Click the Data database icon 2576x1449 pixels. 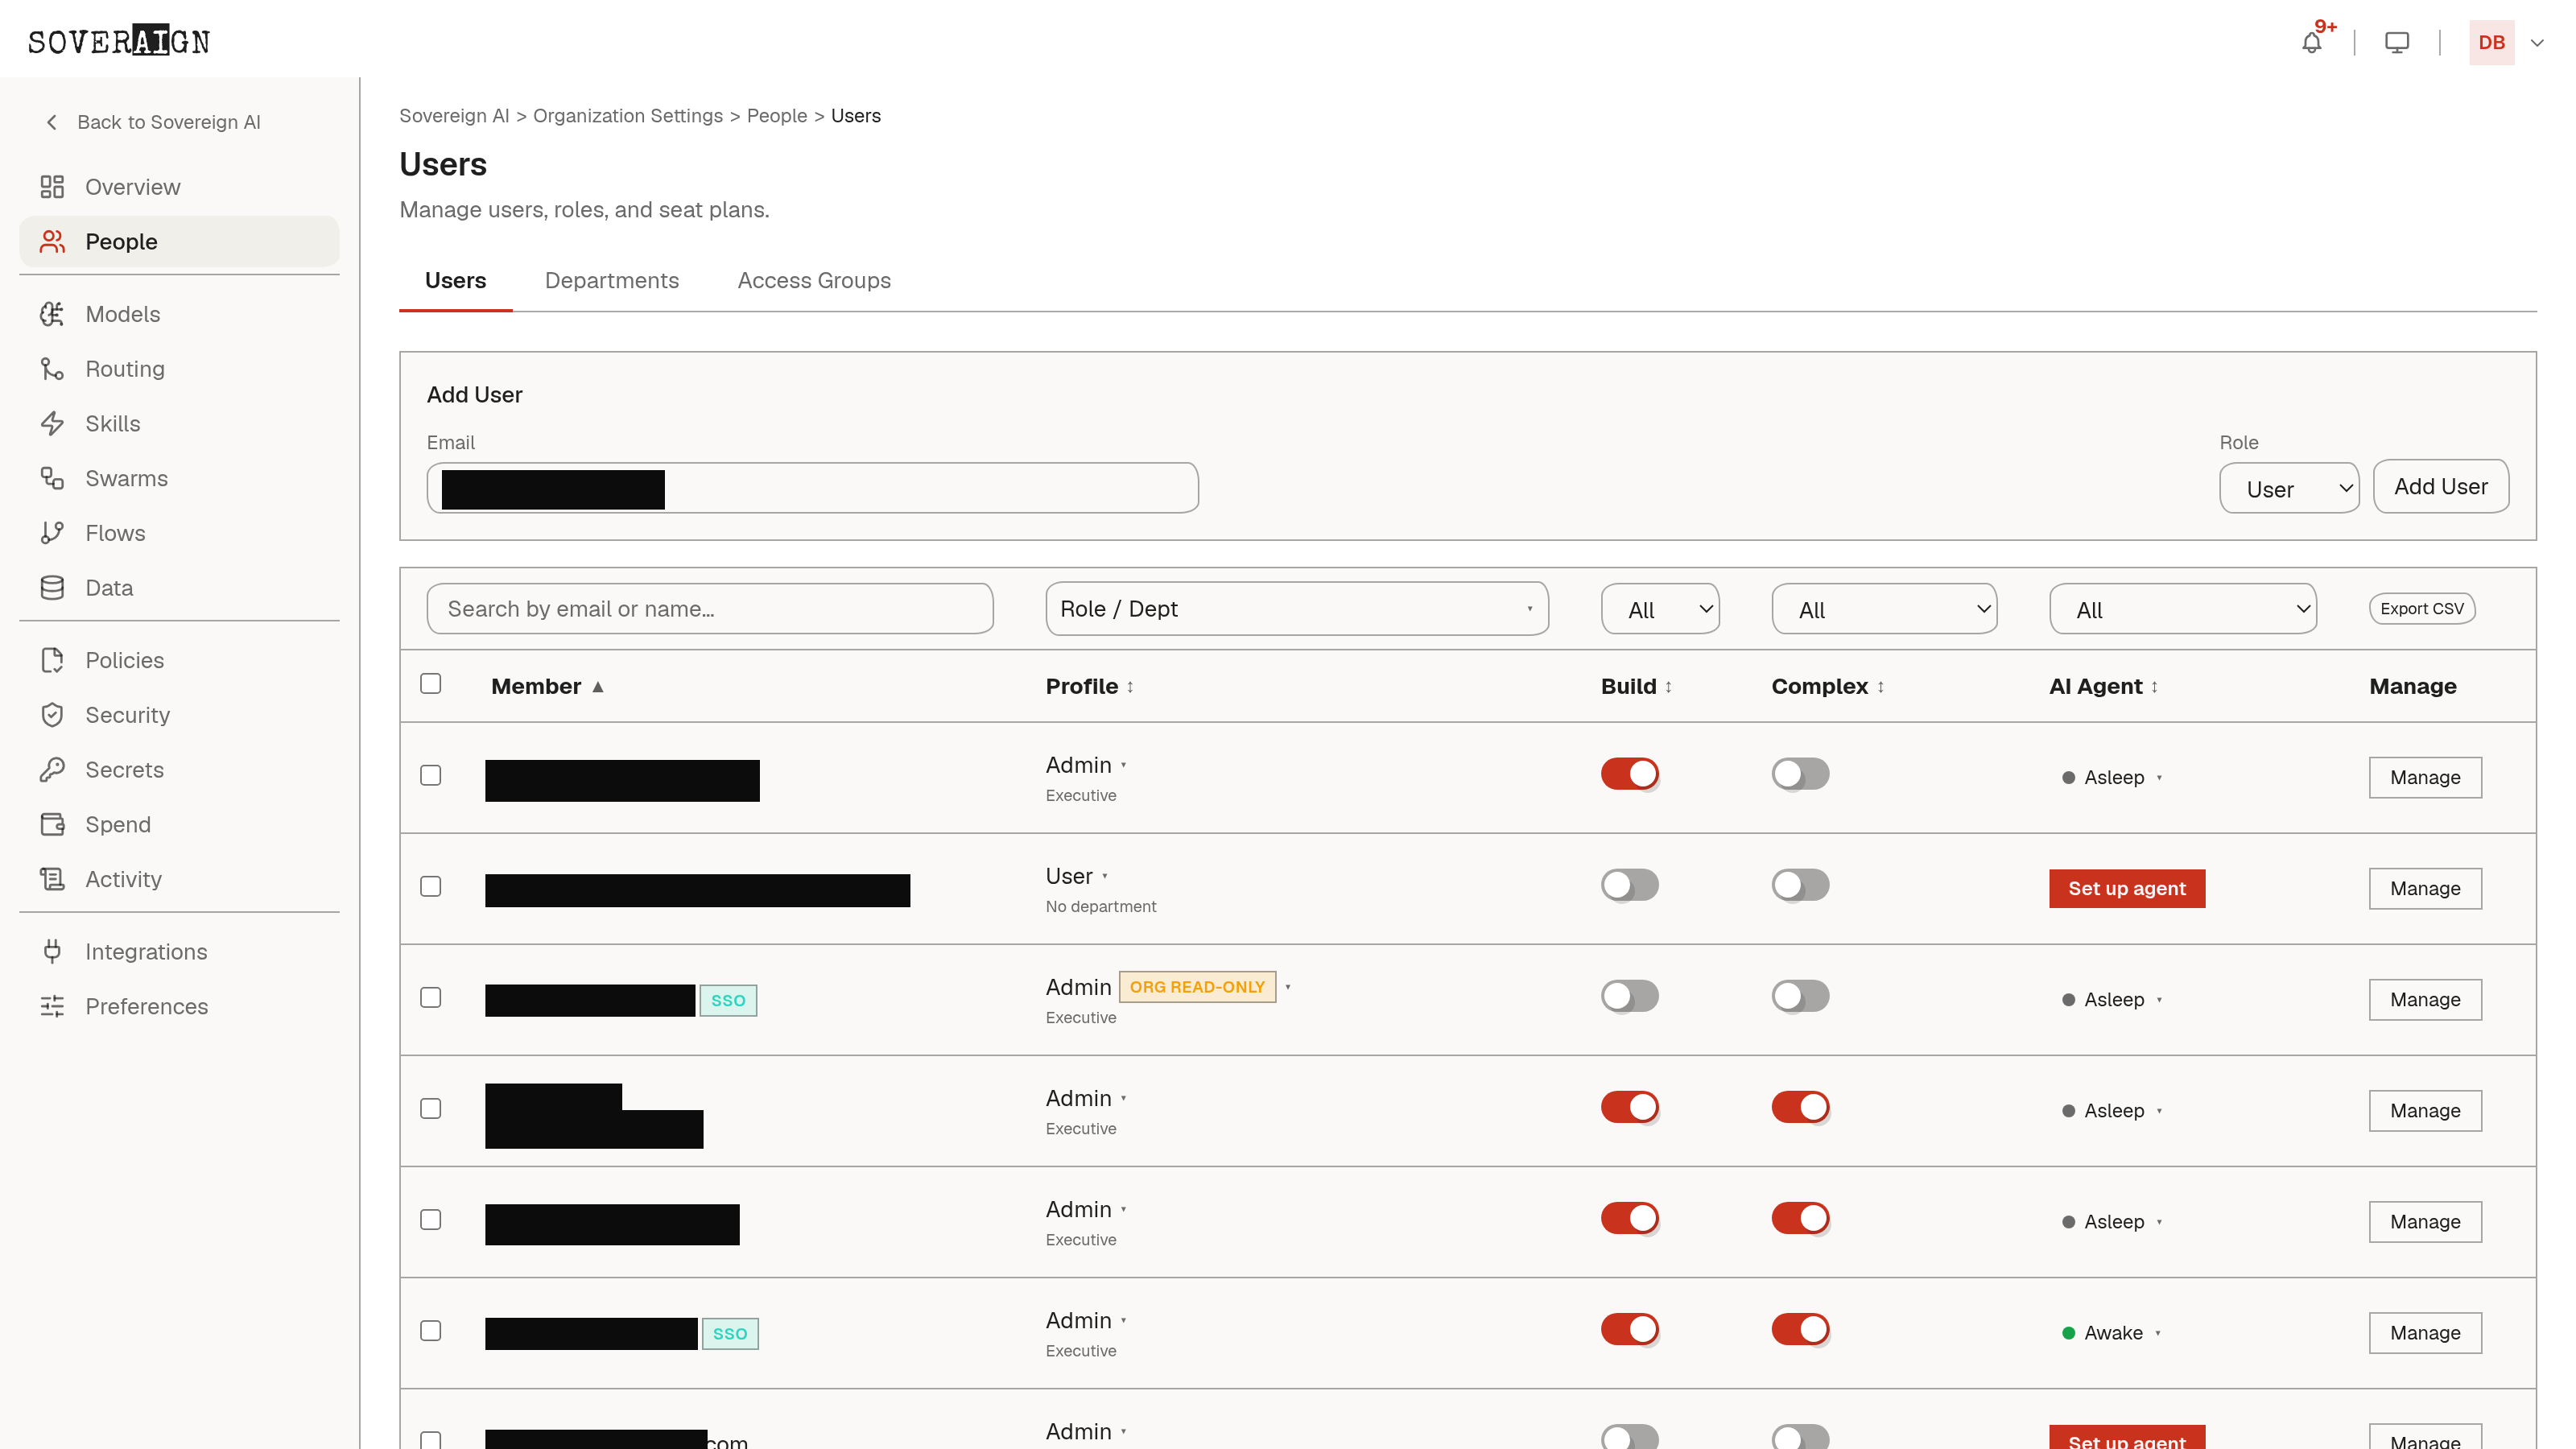pyautogui.click(x=52, y=588)
